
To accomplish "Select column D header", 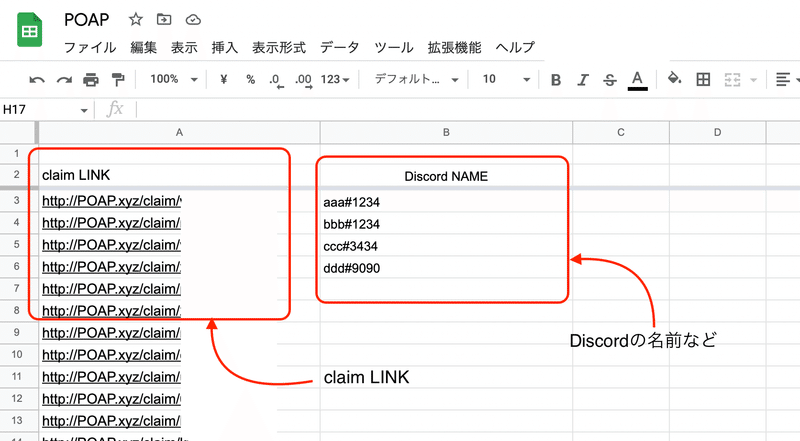I will coord(717,133).
